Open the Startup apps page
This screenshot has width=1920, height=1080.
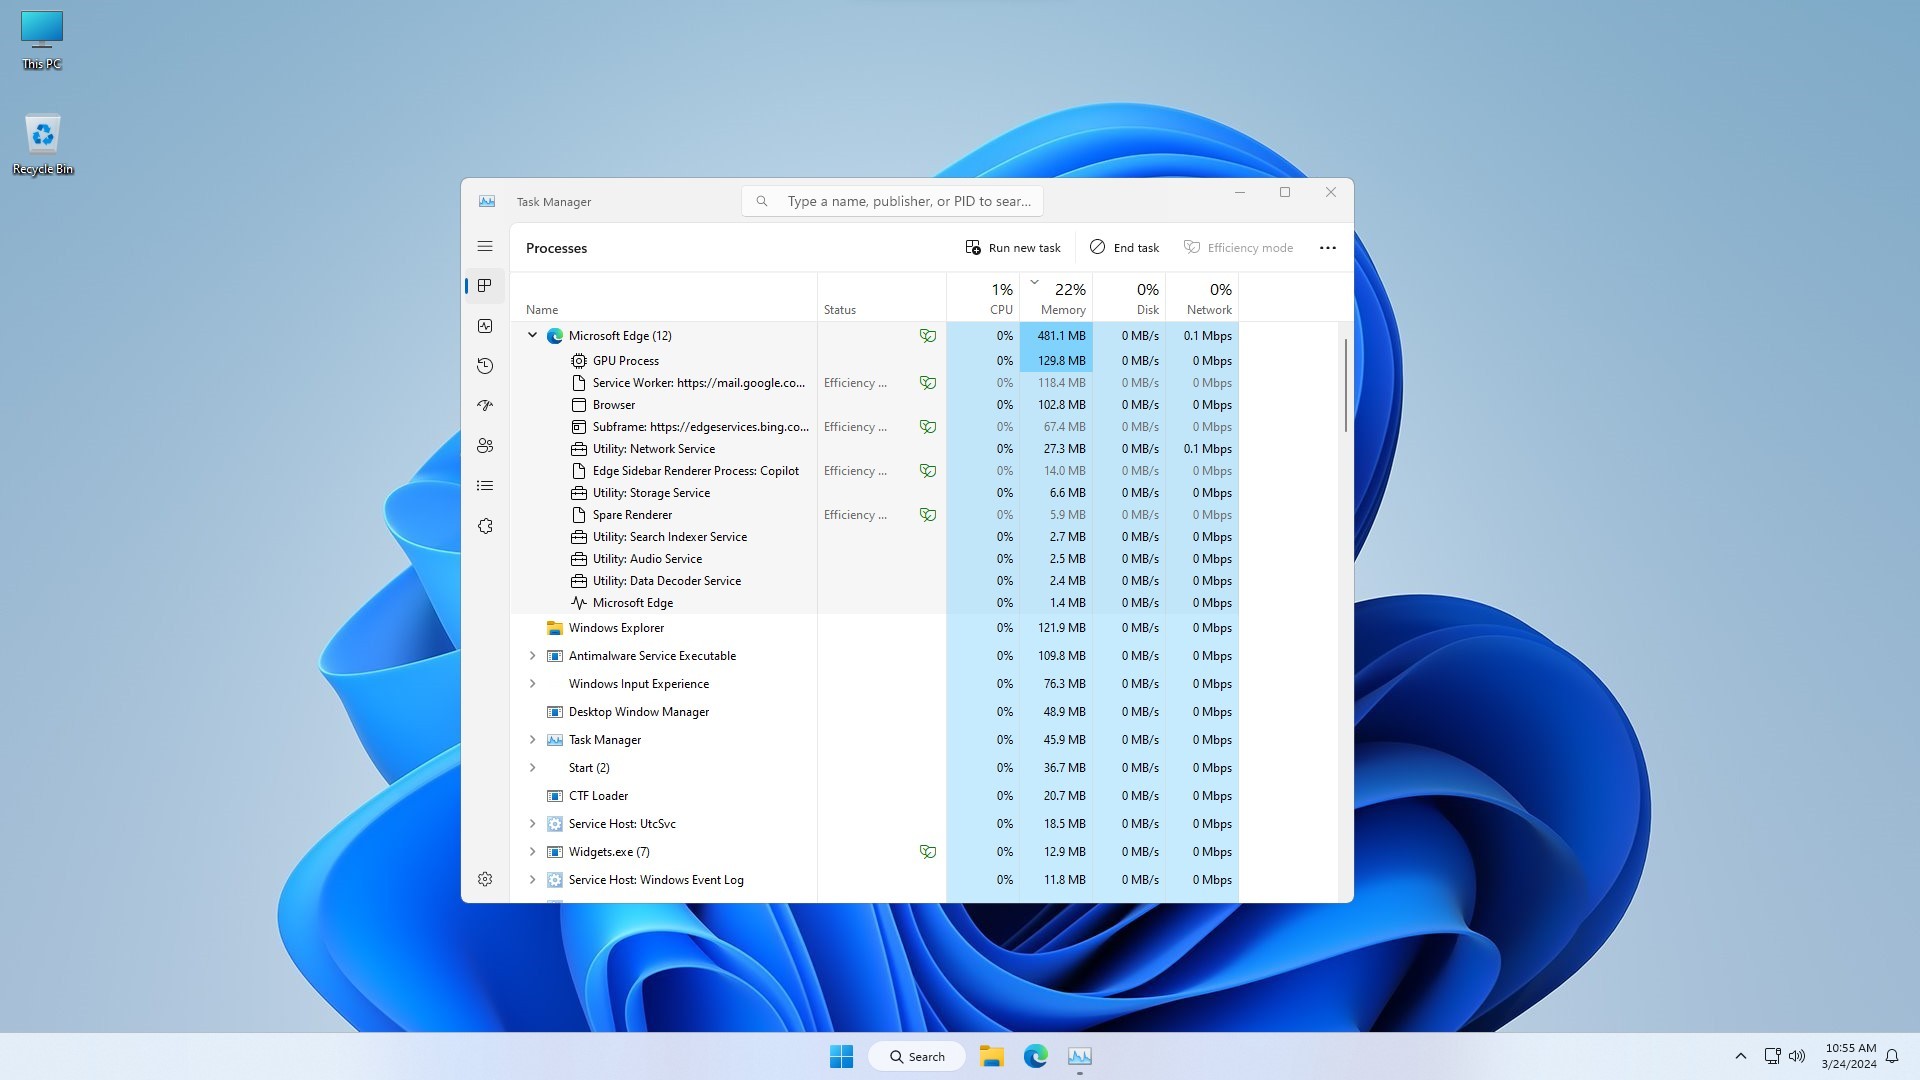click(x=485, y=405)
